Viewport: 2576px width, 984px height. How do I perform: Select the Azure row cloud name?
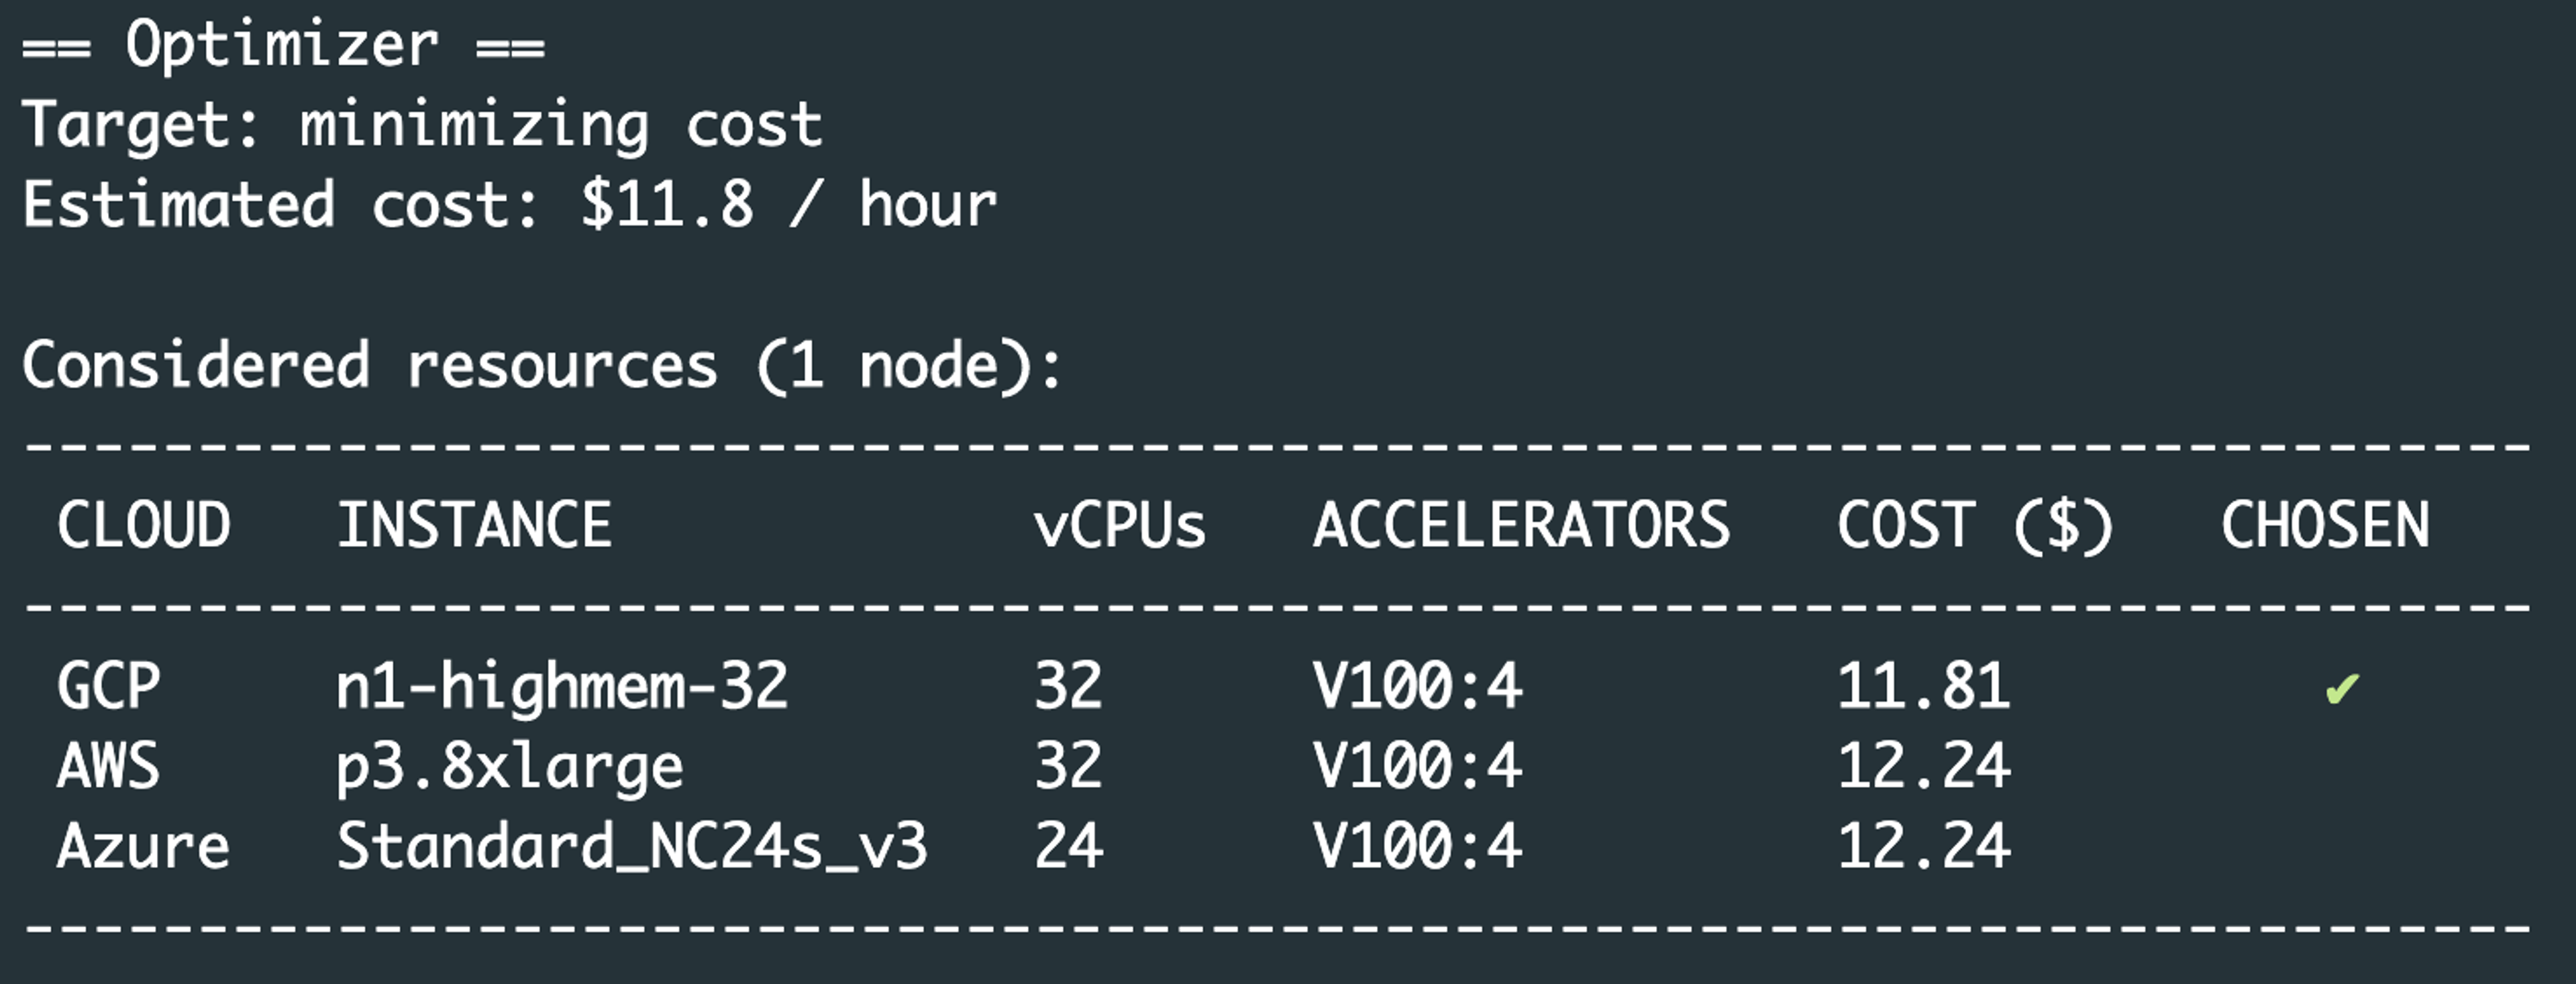click(144, 847)
